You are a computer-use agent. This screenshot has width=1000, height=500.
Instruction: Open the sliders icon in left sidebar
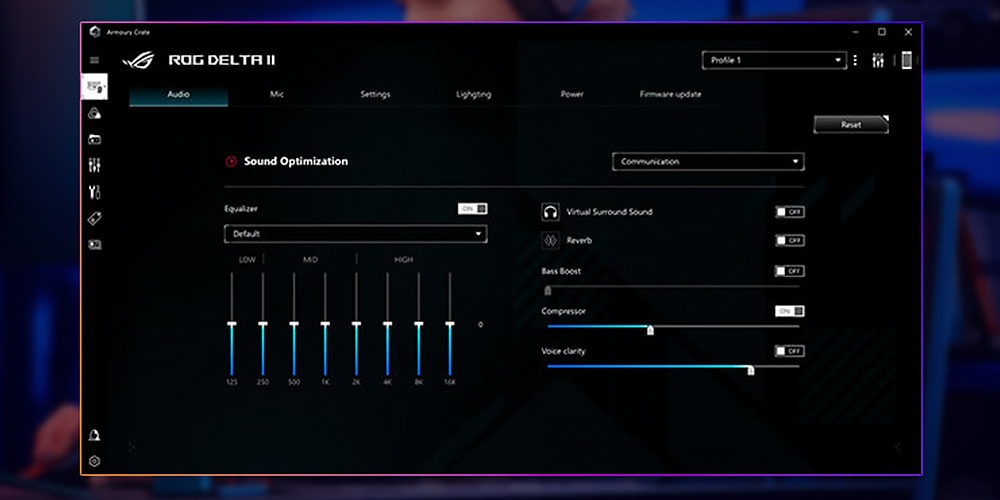(x=94, y=165)
